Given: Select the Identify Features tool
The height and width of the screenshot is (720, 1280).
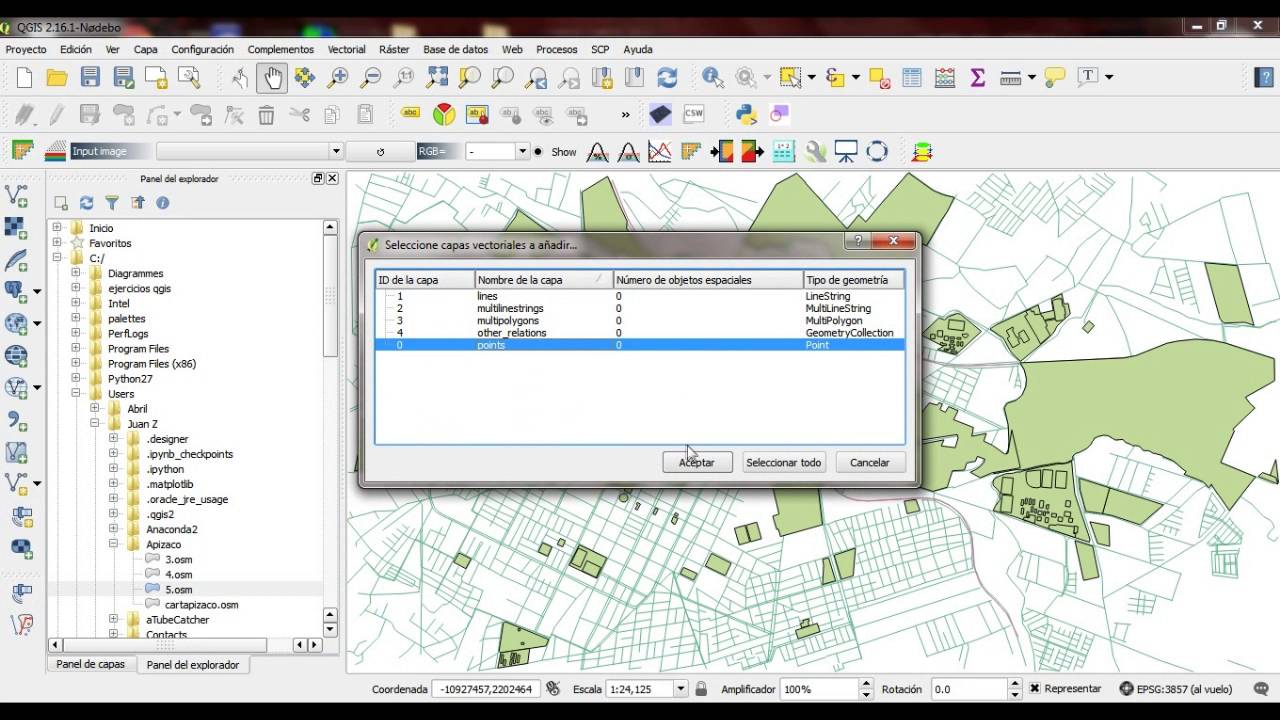Looking at the screenshot, I should pos(713,77).
